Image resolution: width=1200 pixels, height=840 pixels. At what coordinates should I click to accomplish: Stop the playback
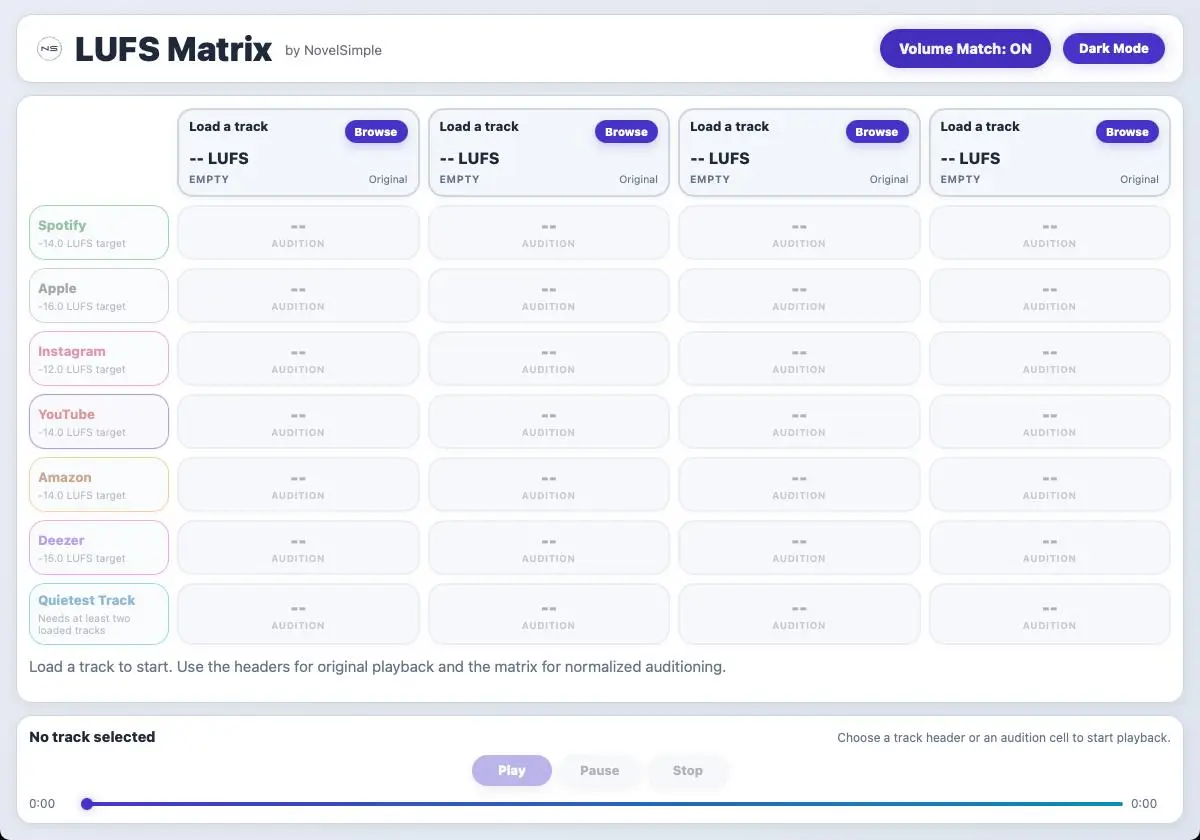click(x=687, y=771)
